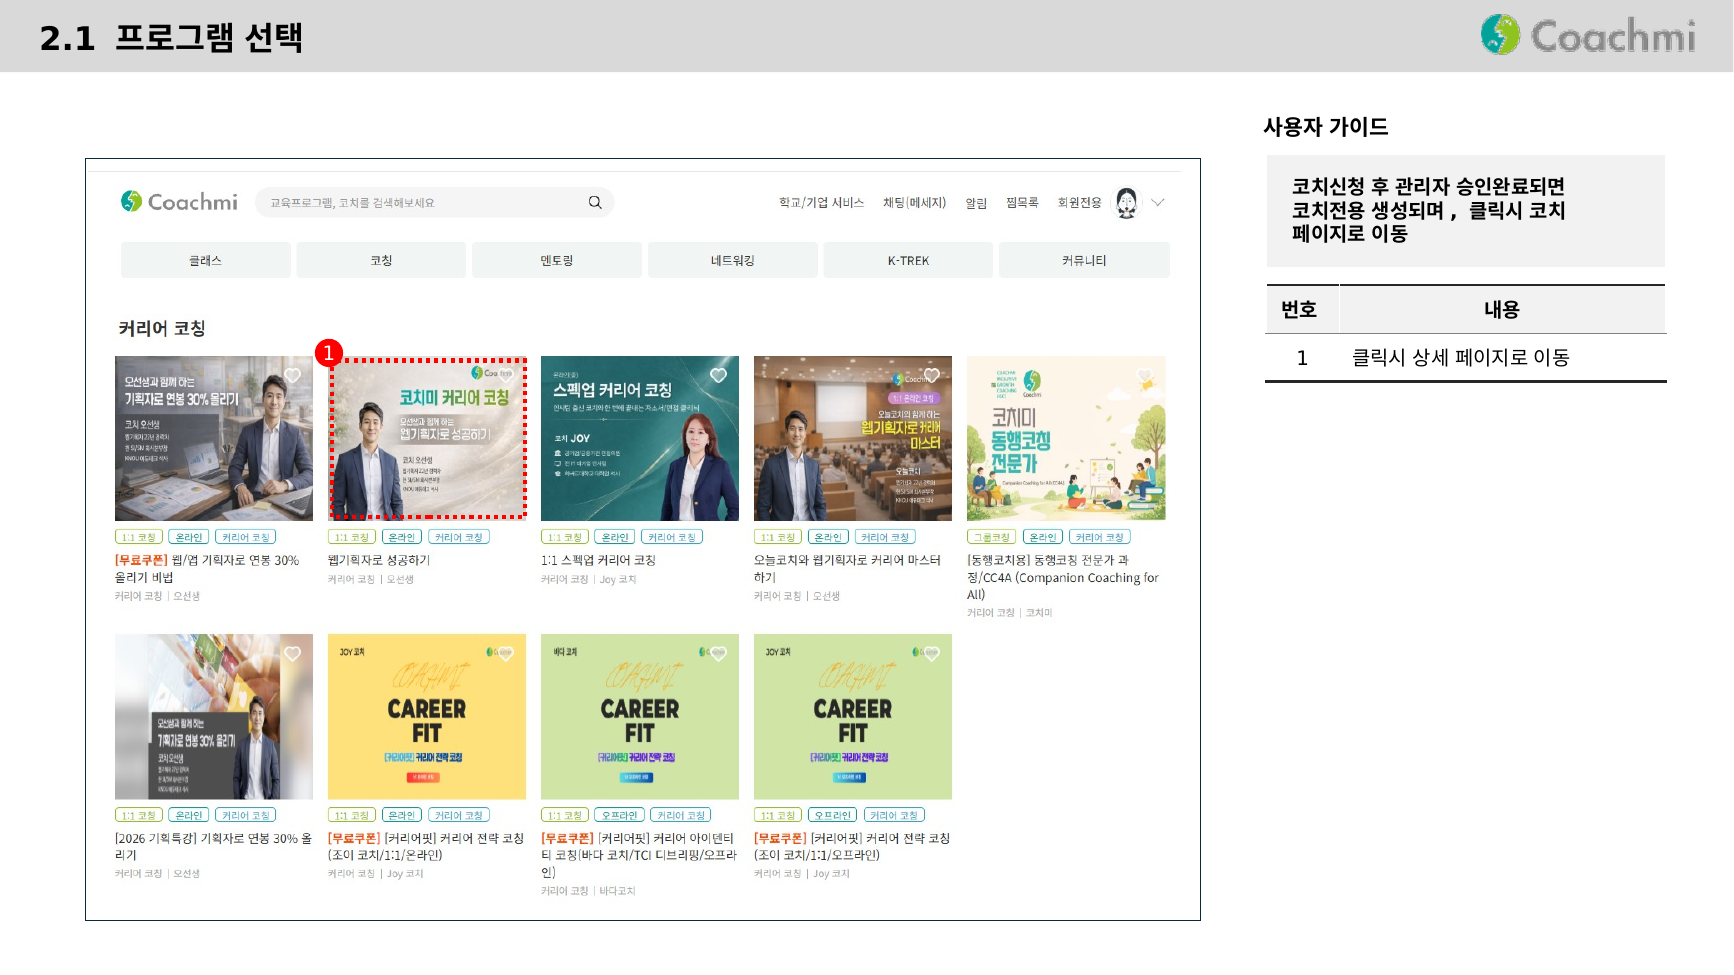Click the 커리어 코칭 | Joy 코치 text under 스펙업 card

click(588, 579)
